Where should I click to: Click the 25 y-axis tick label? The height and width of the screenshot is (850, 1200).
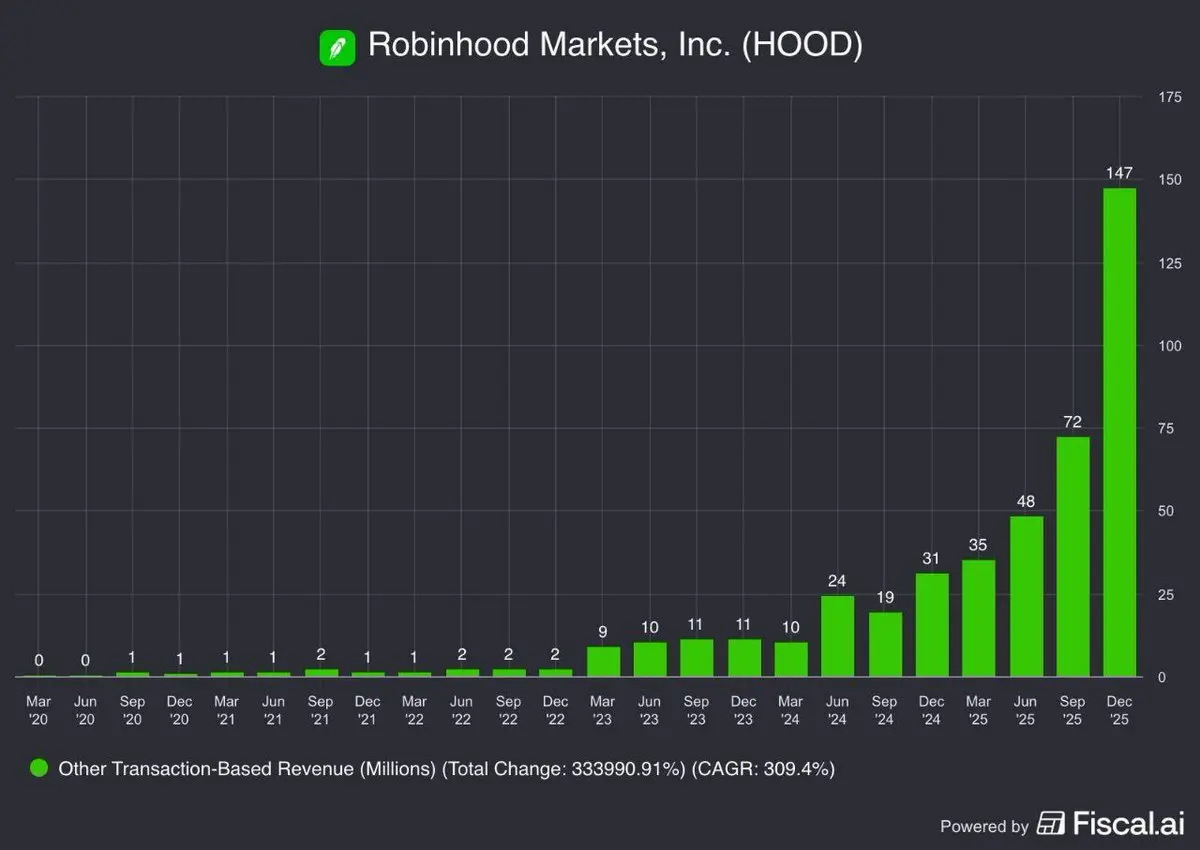(1167, 594)
